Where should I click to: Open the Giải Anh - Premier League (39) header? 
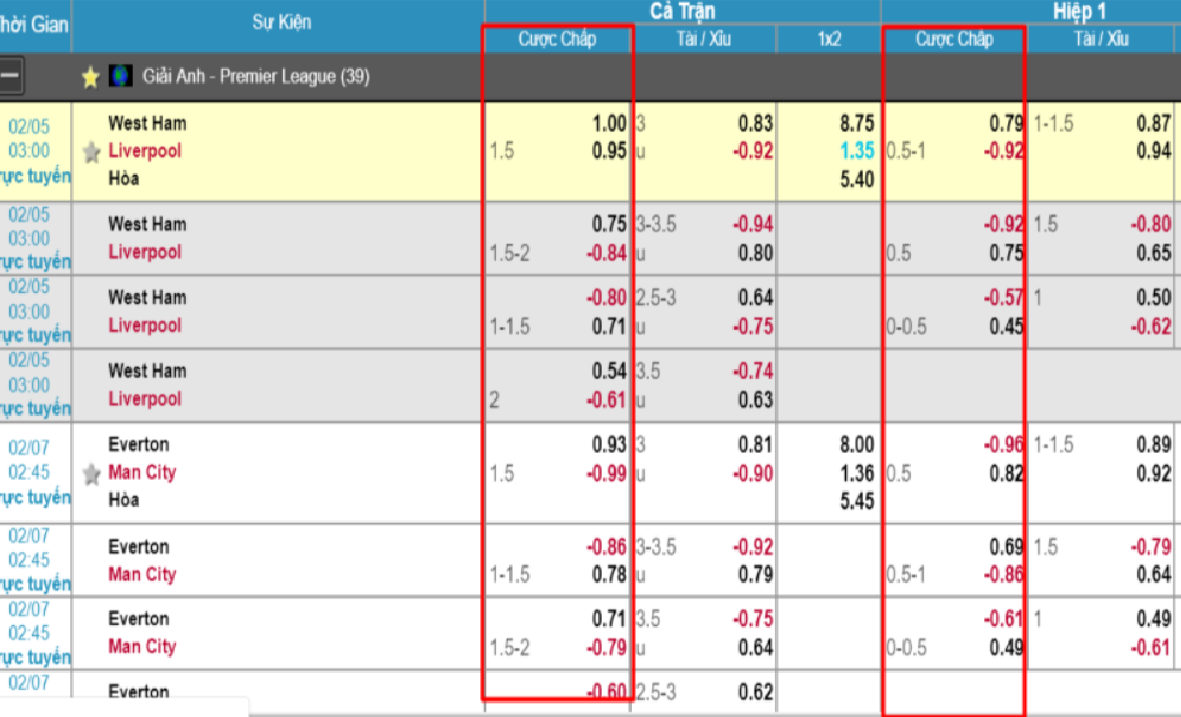(256, 77)
